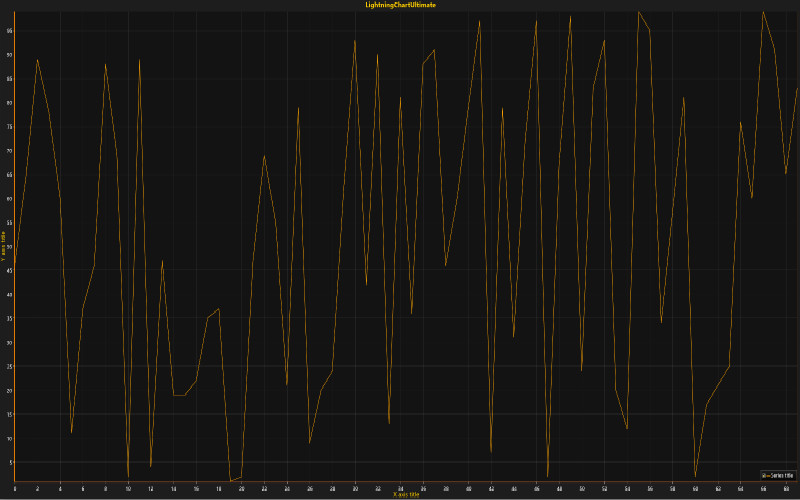Click the 60 tick on X axis
Image resolution: width=800 pixels, height=500 pixels.
coord(695,488)
